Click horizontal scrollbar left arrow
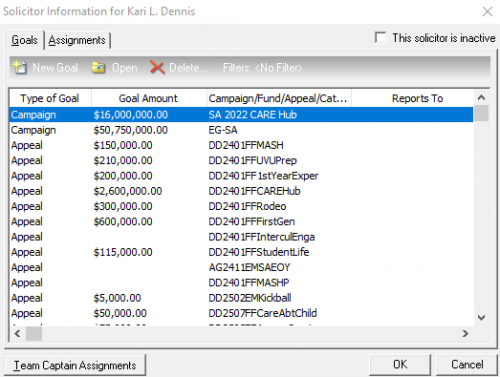Screen dimensions: 500x377 (18, 333)
